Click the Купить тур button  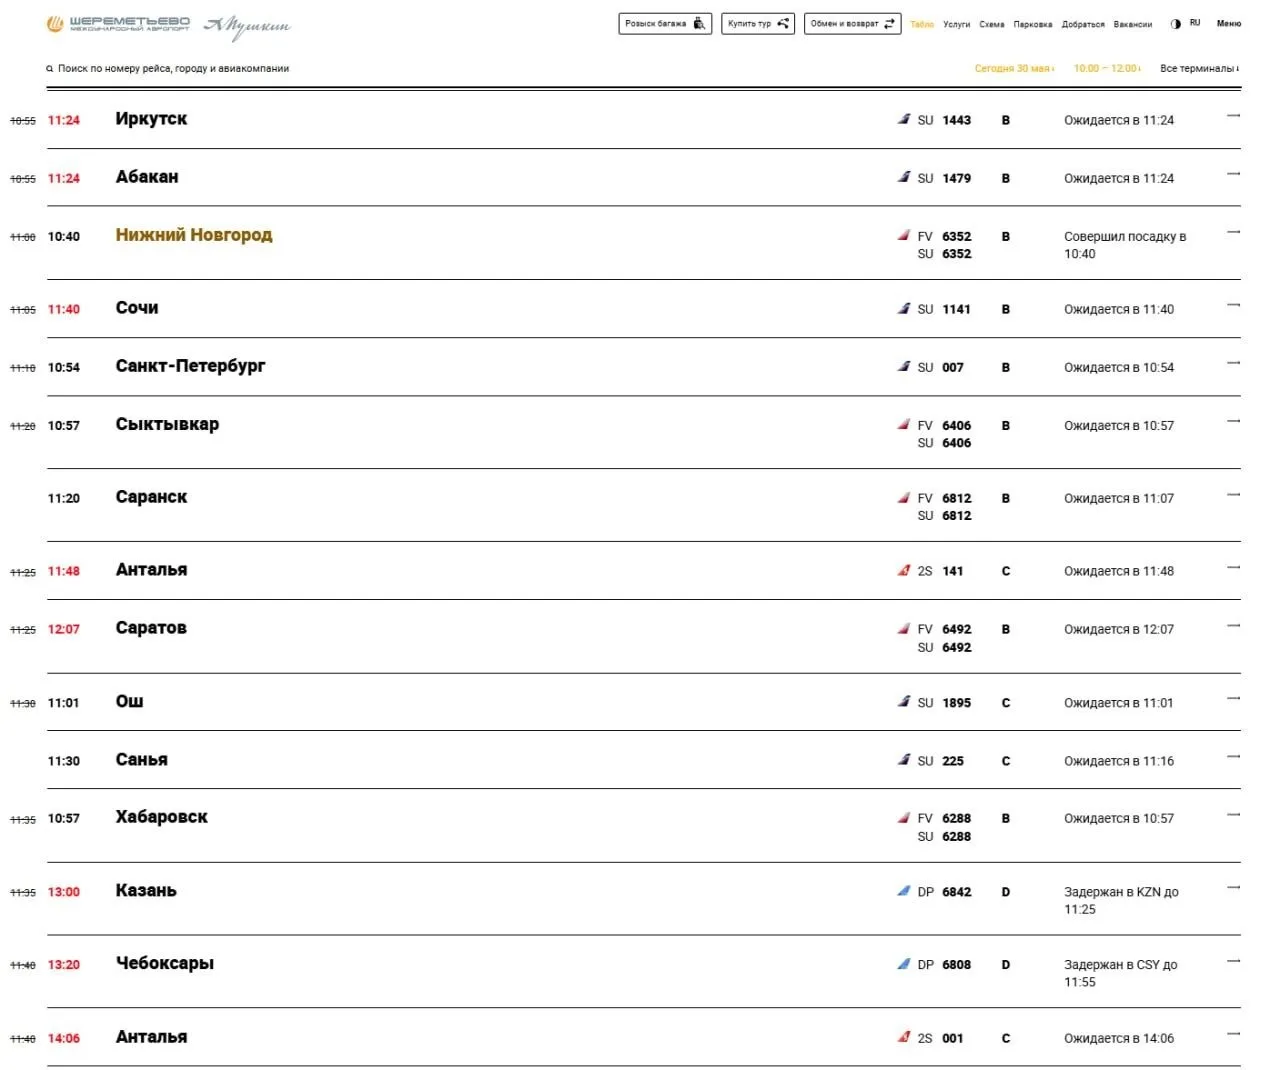coord(758,23)
